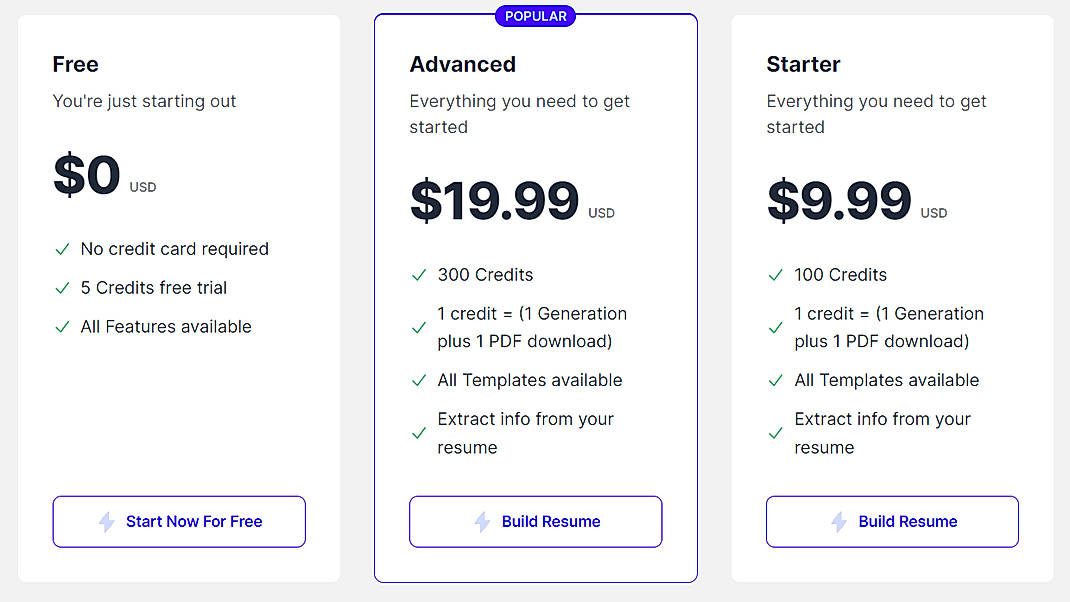Screen dimensions: 1070x602
Task: Click the lightning icon in Starter Build Resume button
Action: point(841,521)
